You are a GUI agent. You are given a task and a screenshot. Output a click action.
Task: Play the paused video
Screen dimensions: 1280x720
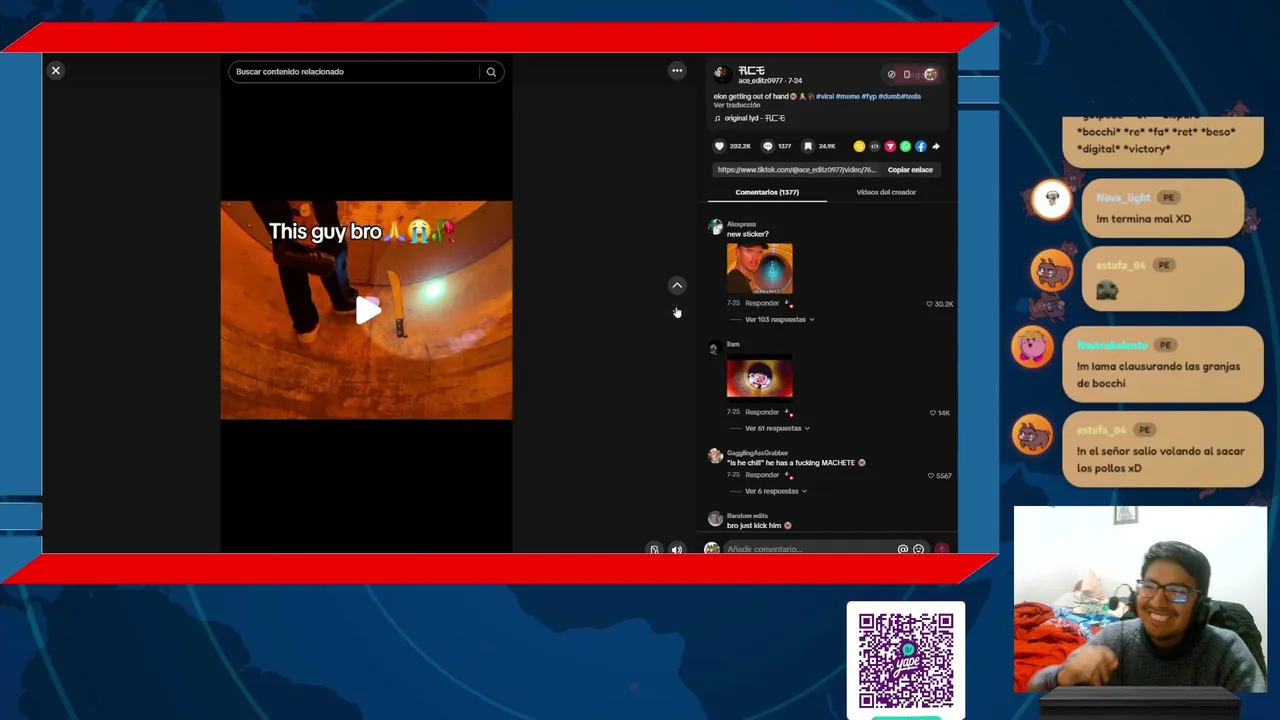coord(367,310)
